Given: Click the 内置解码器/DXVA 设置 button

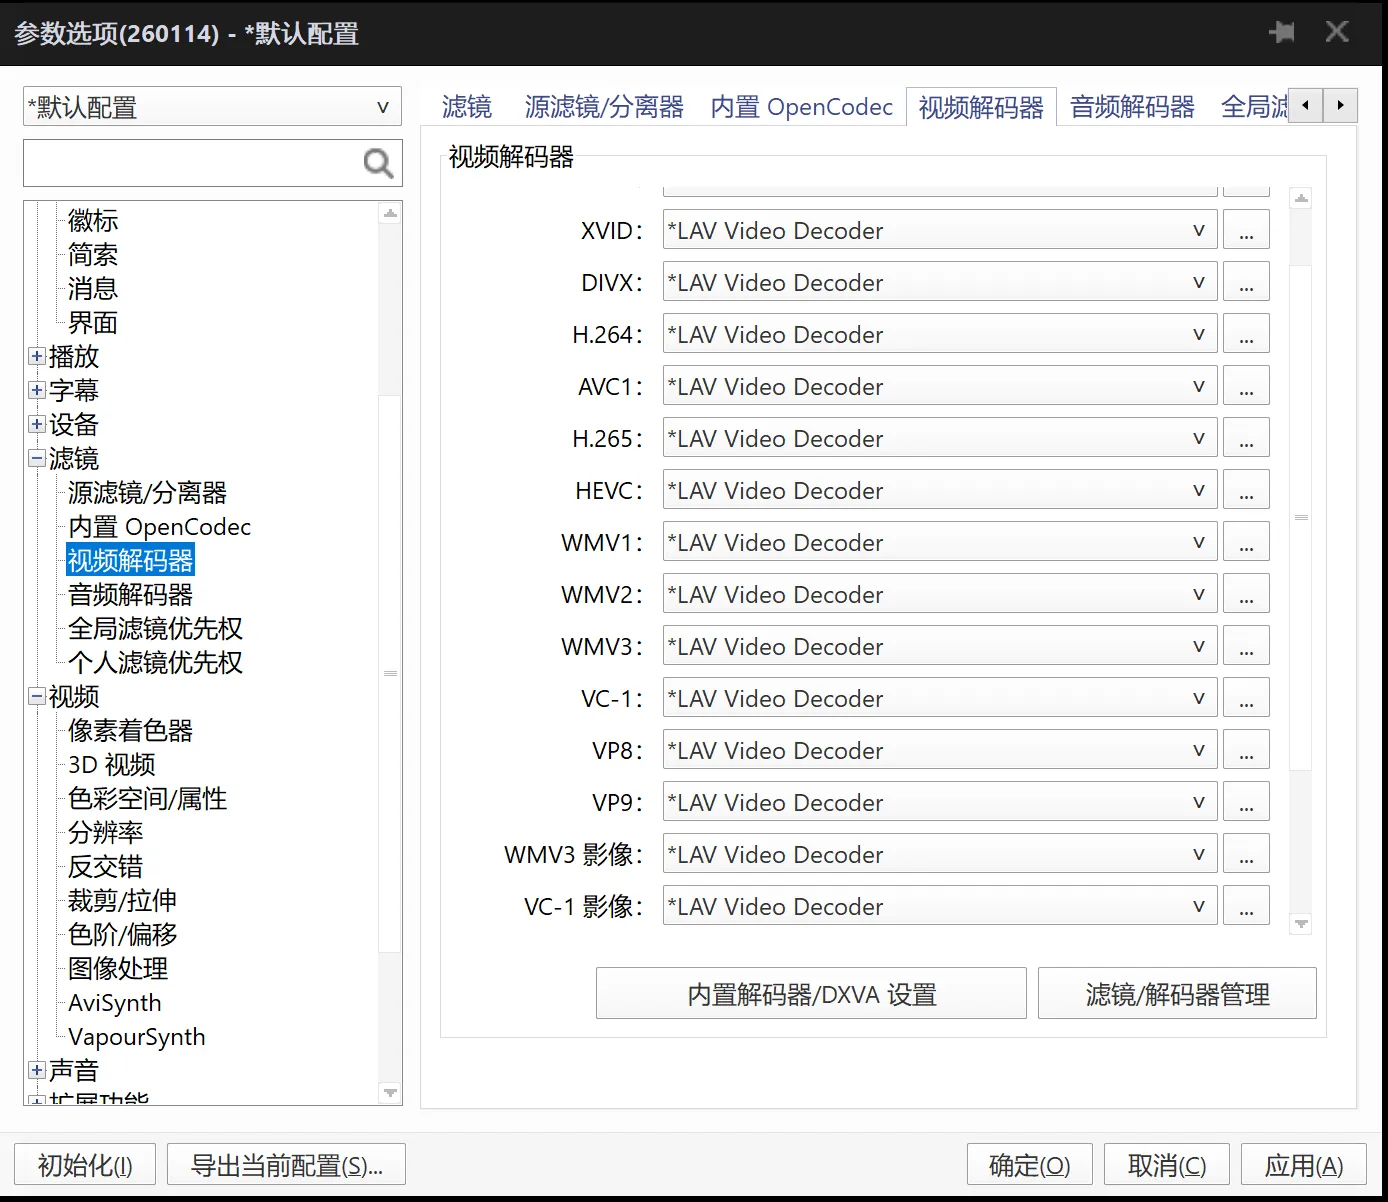Looking at the screenshot, I should 811,994.
